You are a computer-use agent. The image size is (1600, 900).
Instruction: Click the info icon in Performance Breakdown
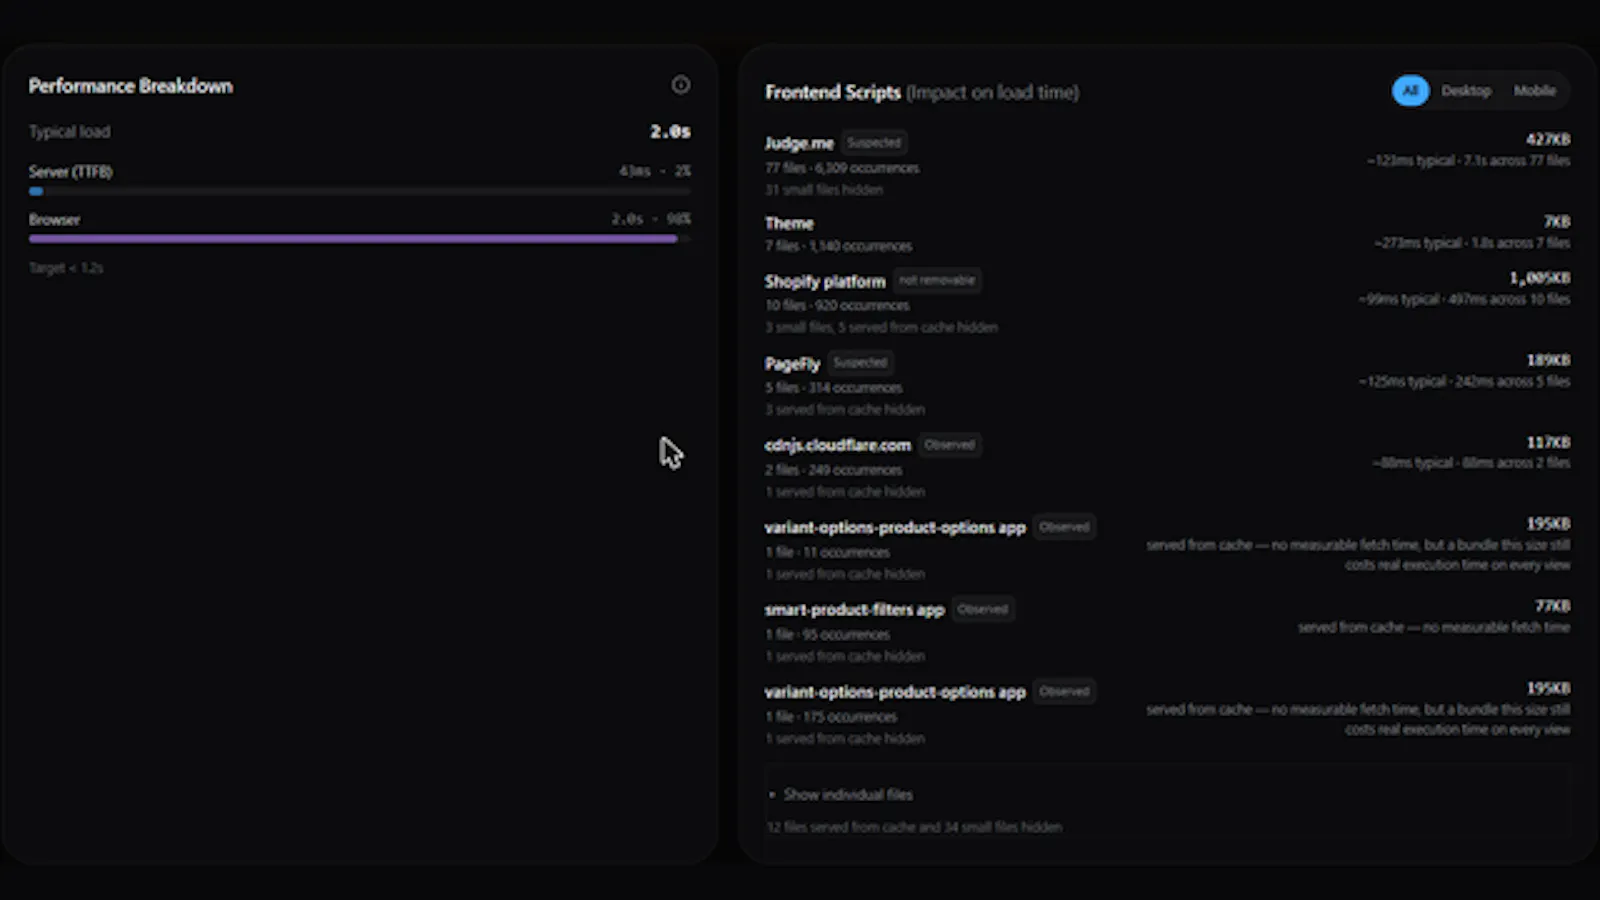(681, 85)
